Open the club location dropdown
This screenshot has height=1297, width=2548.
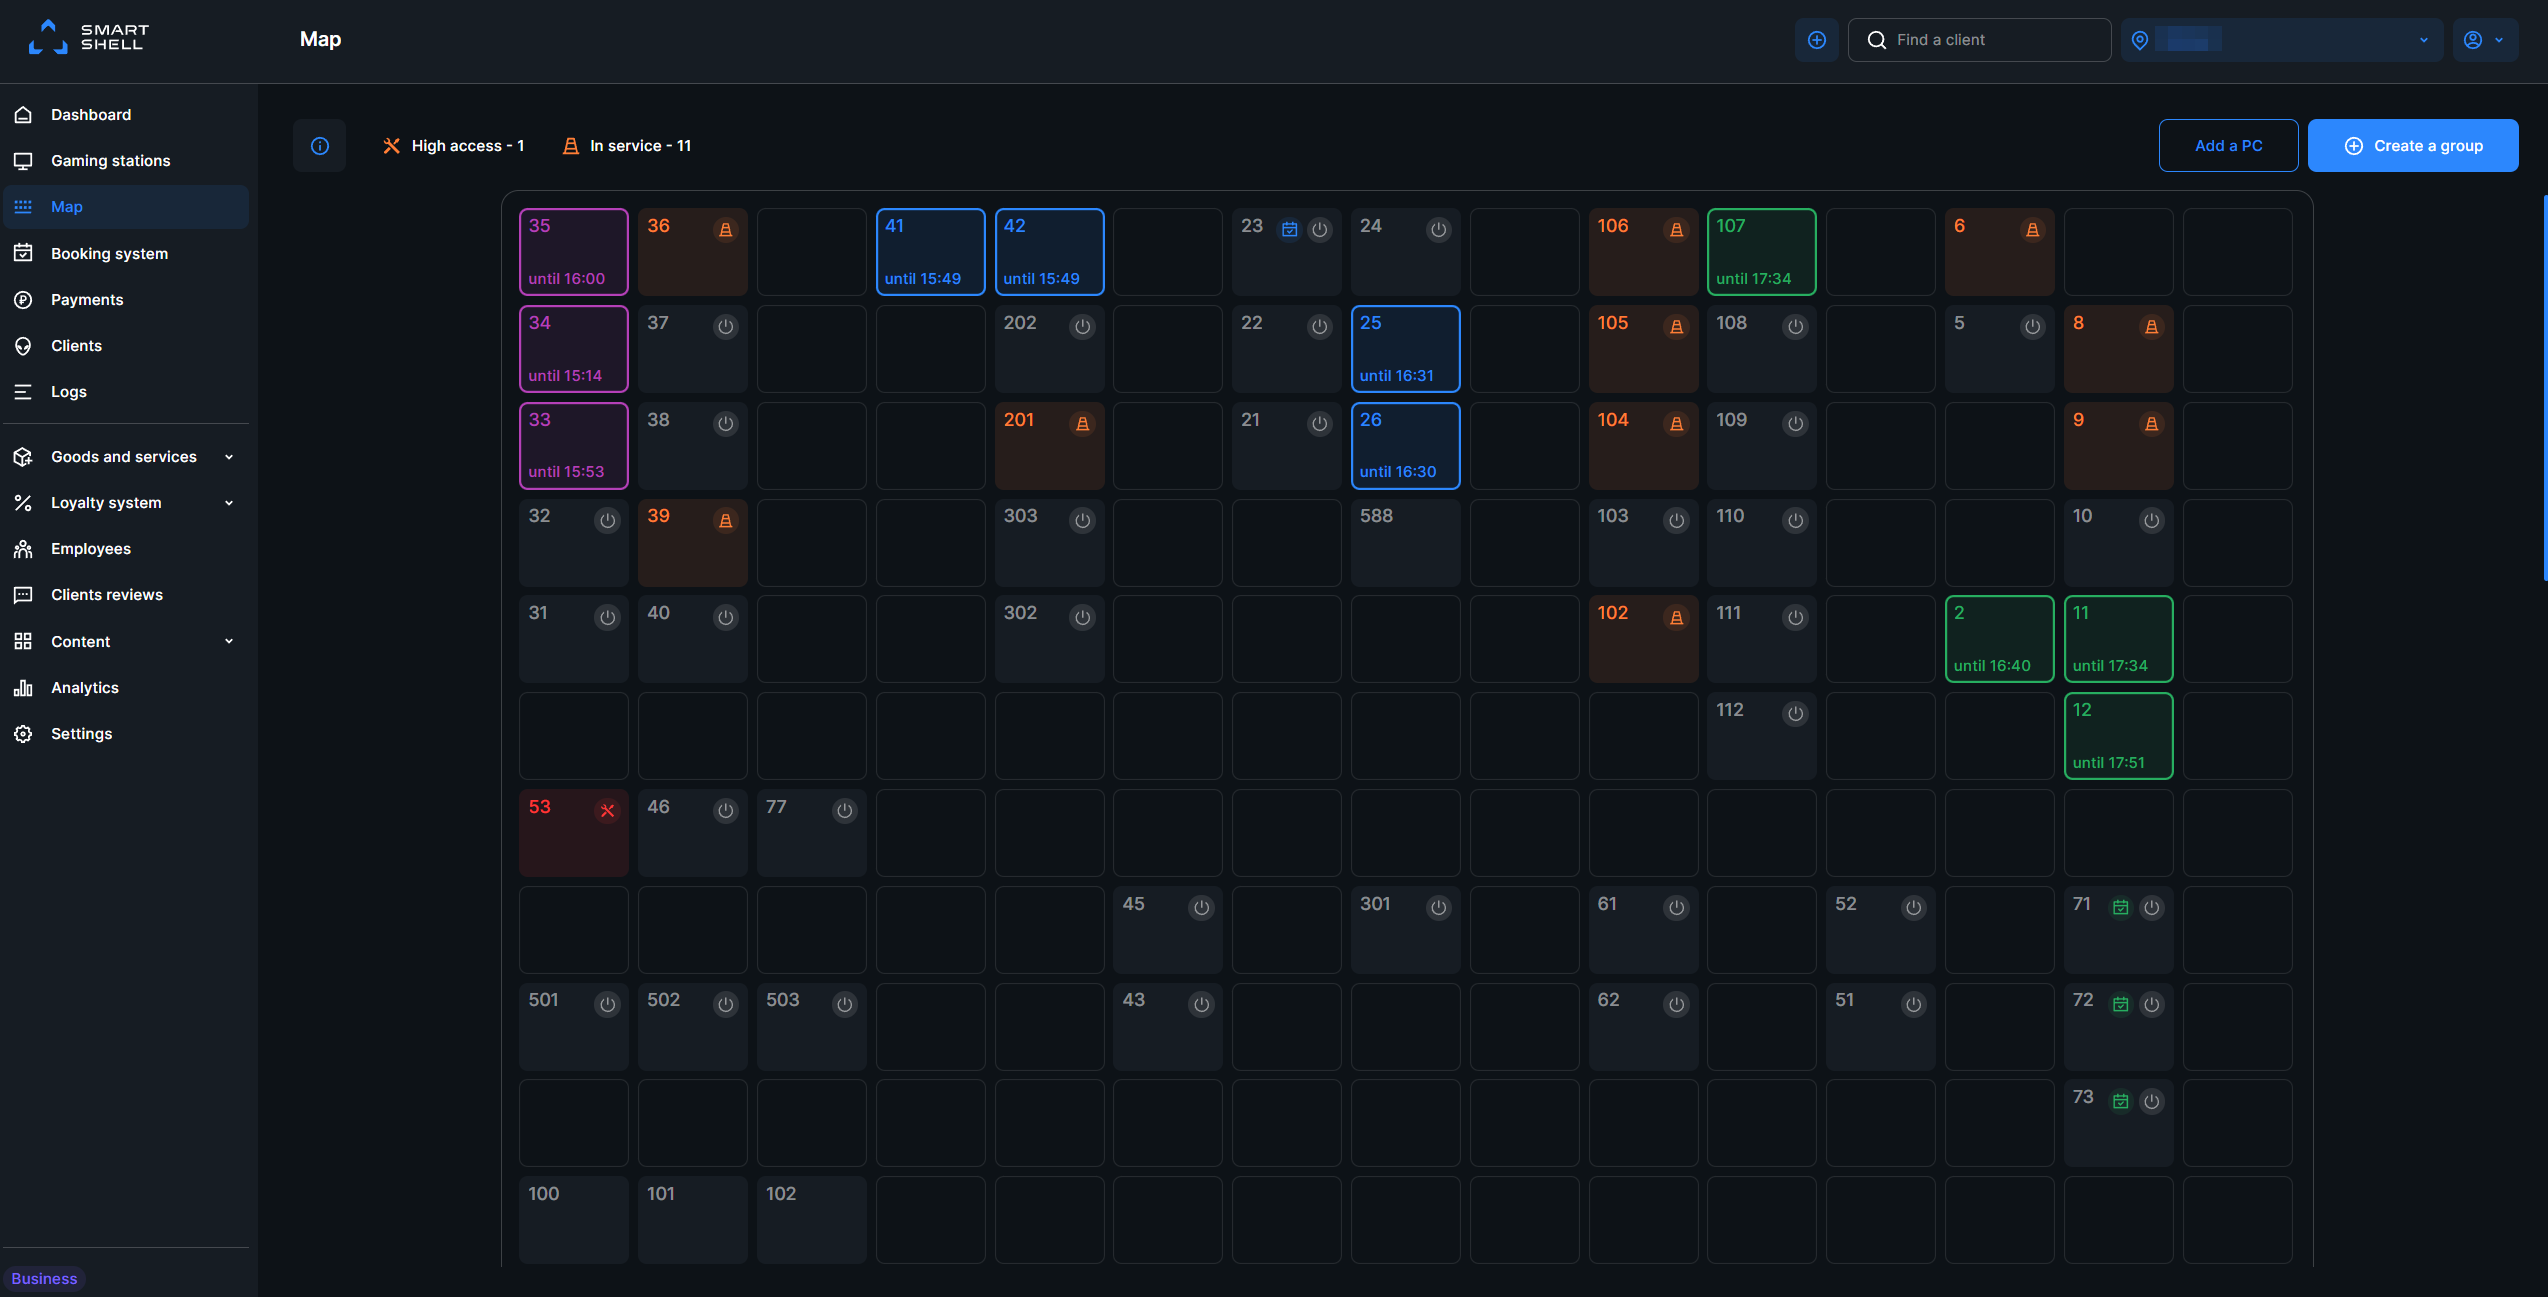(x=2282, y=40)
